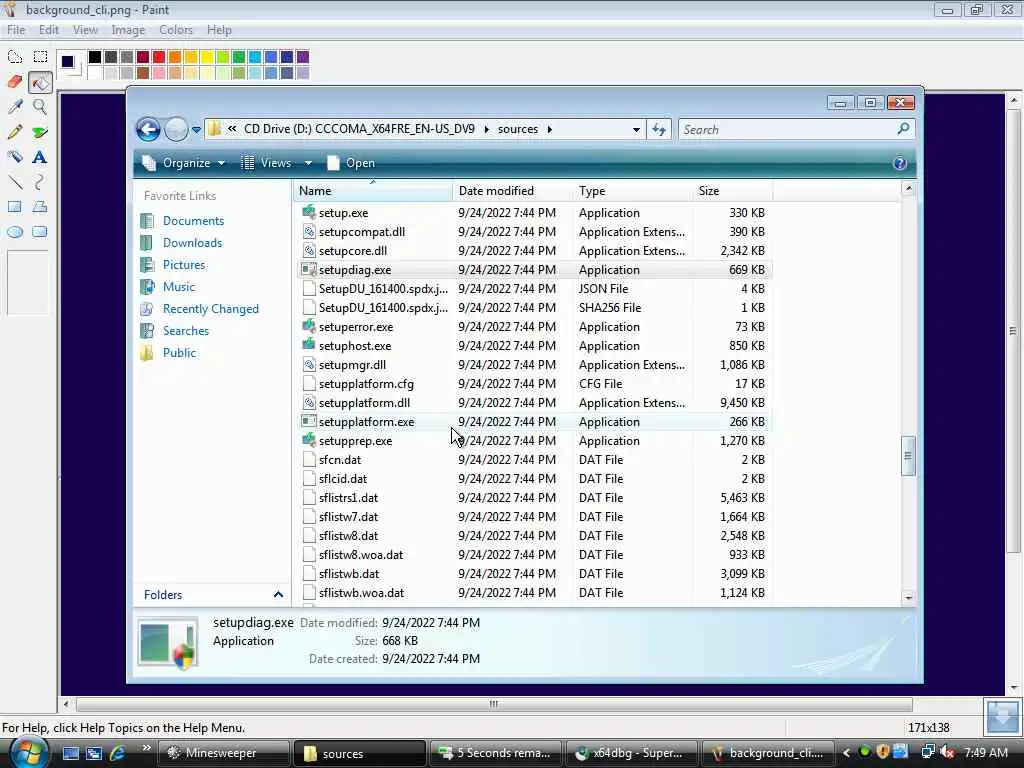Select the rectangular Select tool in Paint
Screen dimensions: 1024x768
[40, 57]
